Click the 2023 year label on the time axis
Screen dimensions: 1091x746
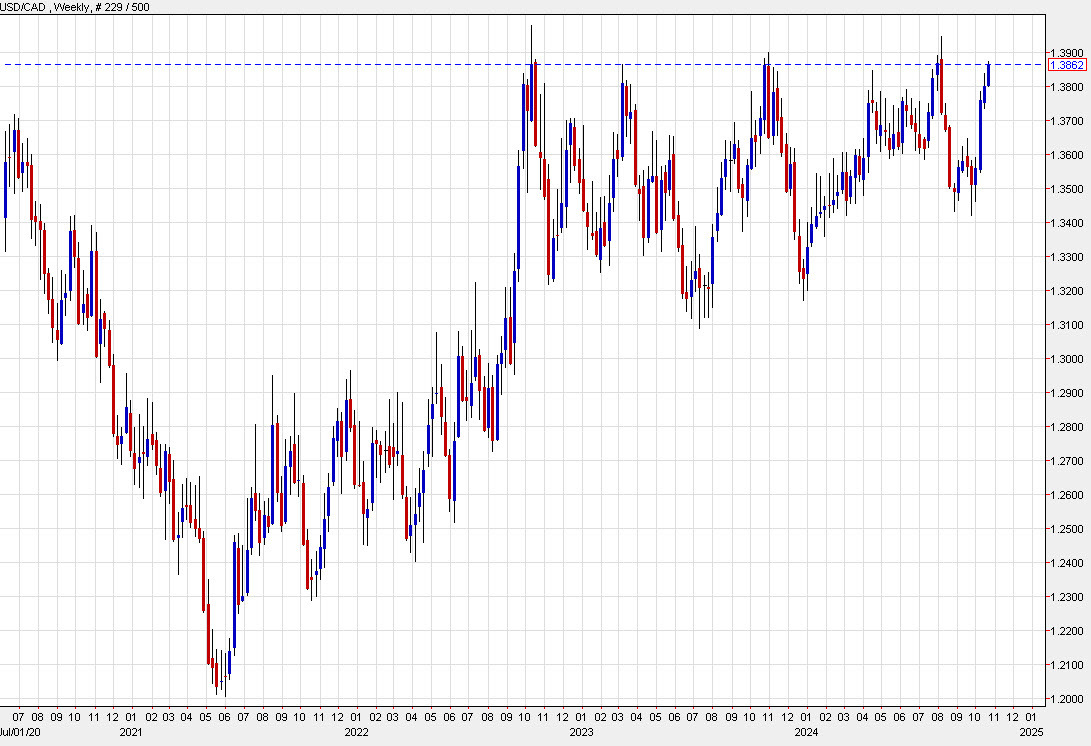(x=581, y=734)
